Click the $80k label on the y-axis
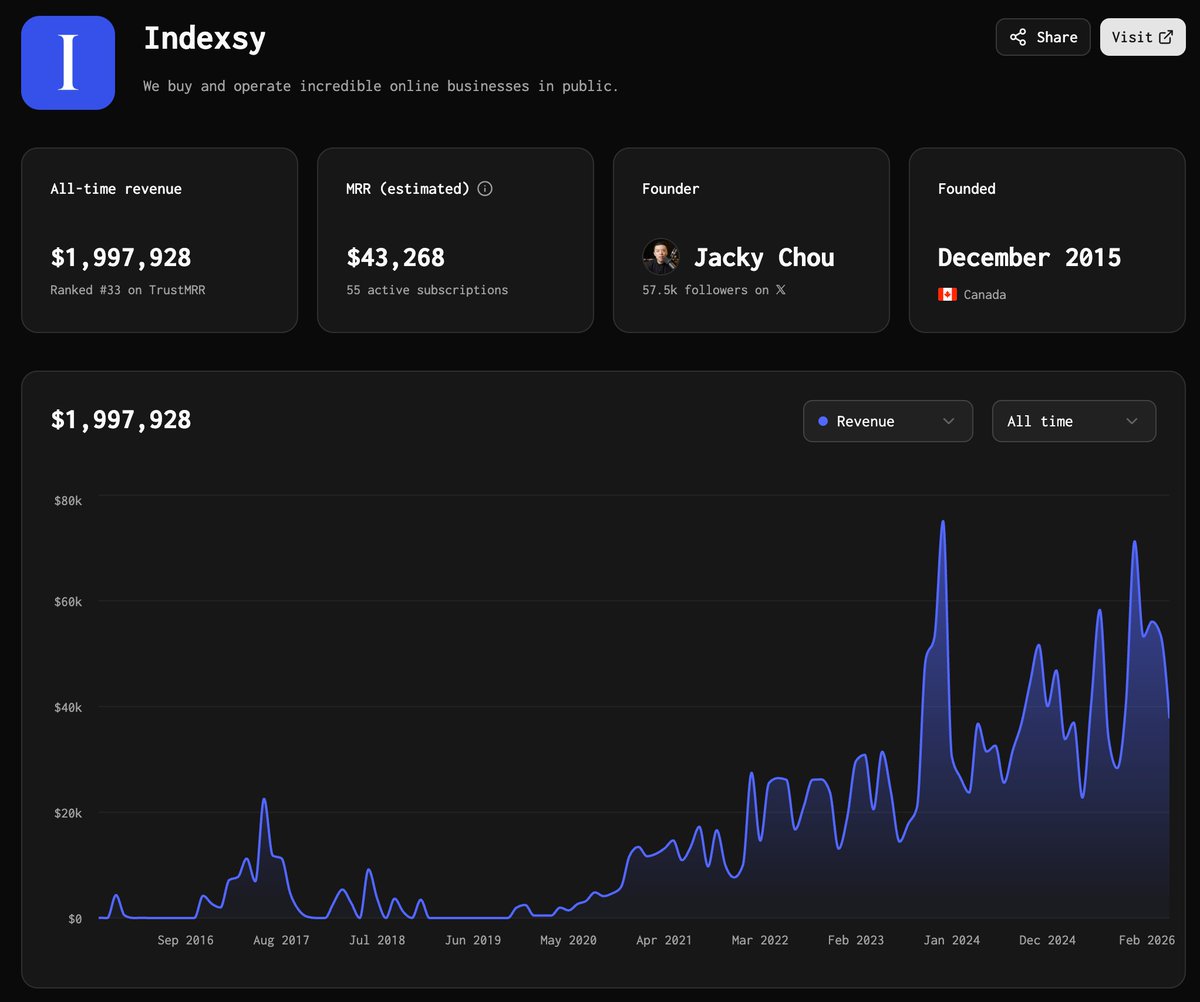The width and height of the screenshot is (1200, 1002). tap(68, 500)
